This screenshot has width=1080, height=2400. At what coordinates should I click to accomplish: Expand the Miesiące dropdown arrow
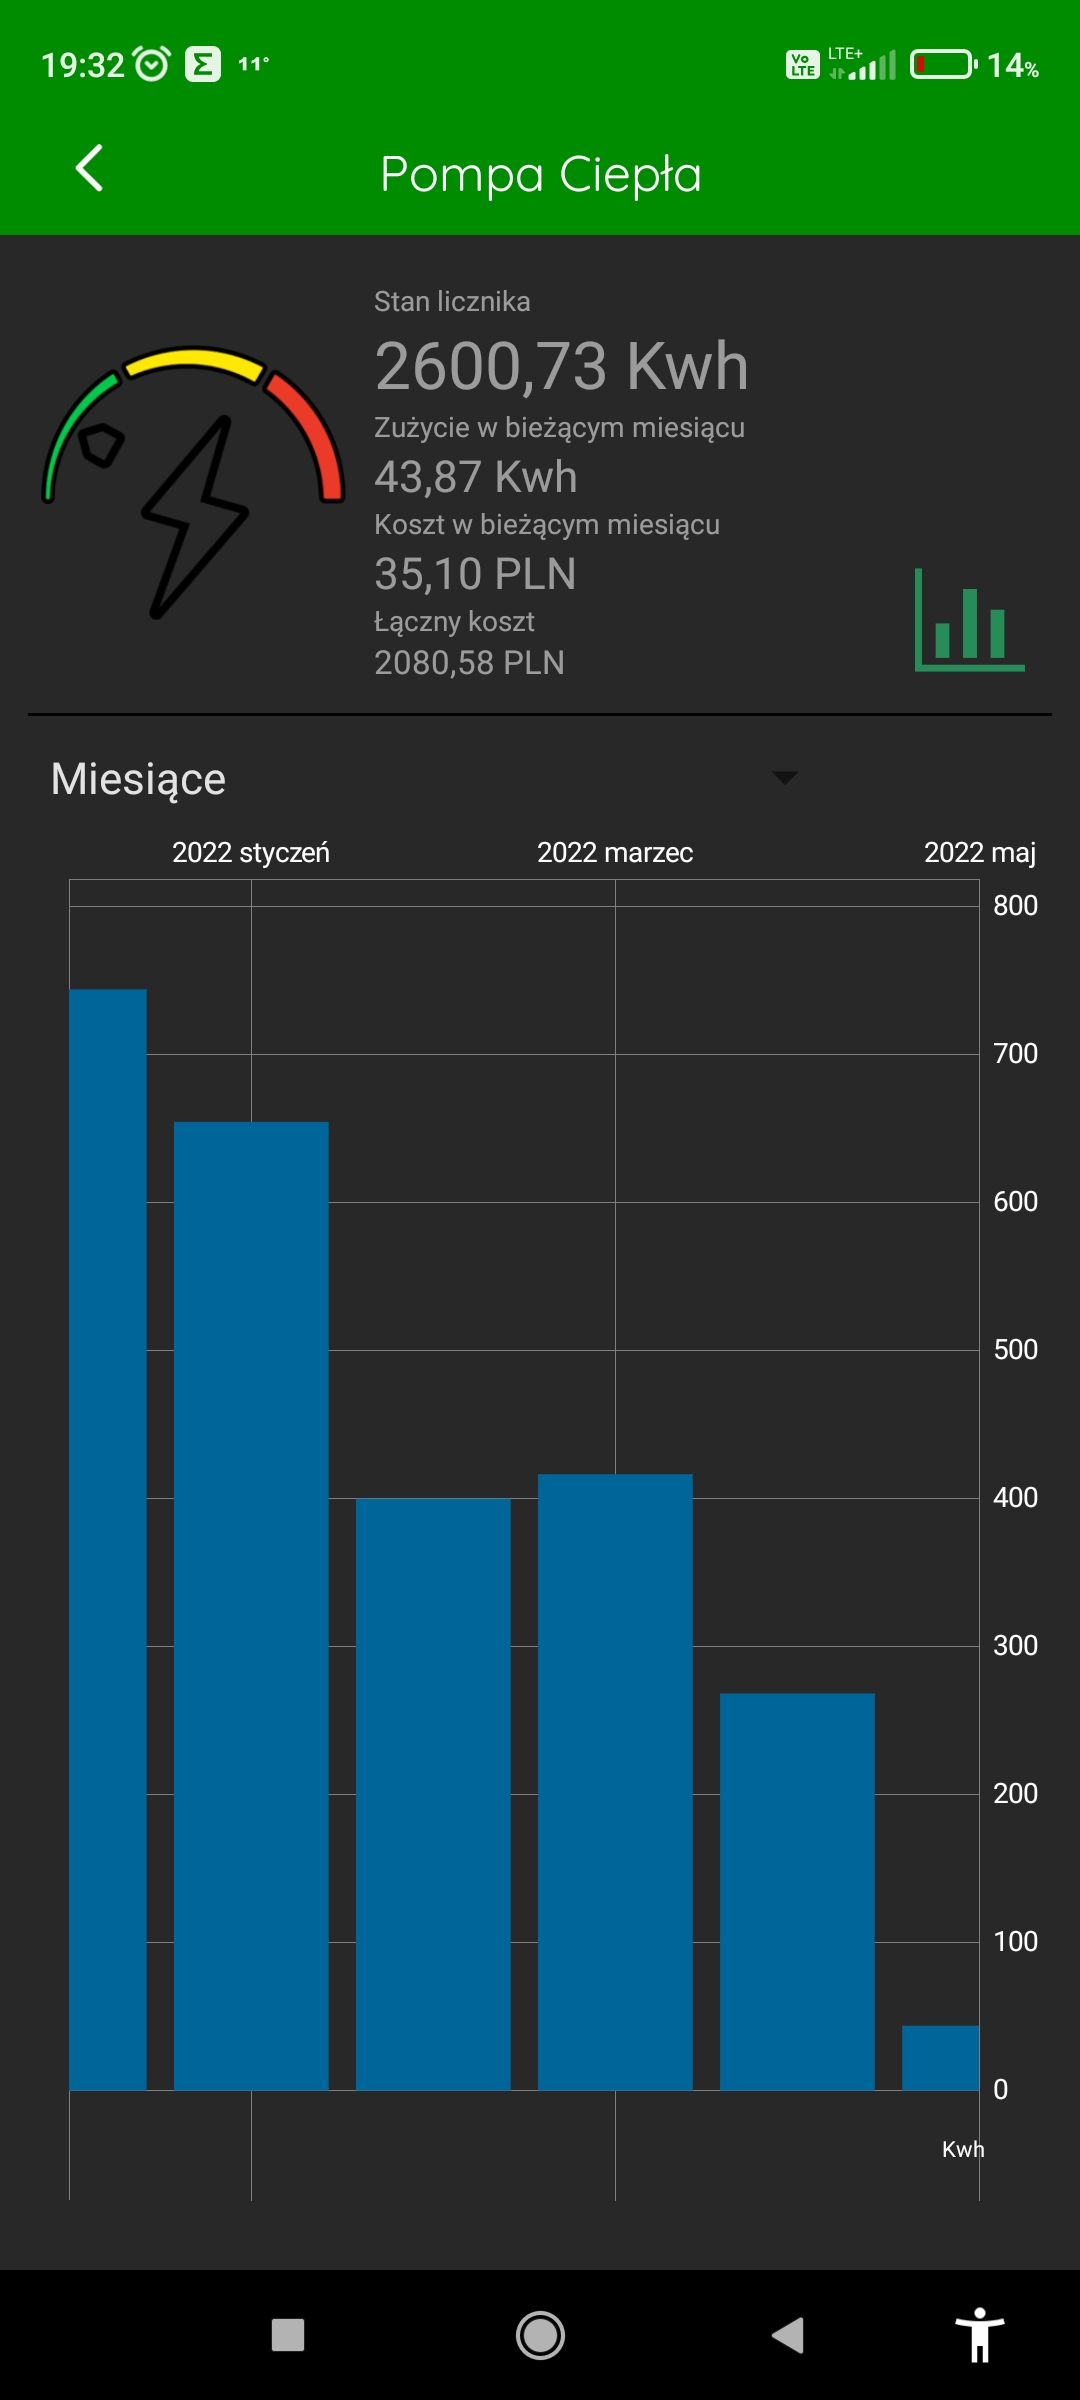click(785, 778)
